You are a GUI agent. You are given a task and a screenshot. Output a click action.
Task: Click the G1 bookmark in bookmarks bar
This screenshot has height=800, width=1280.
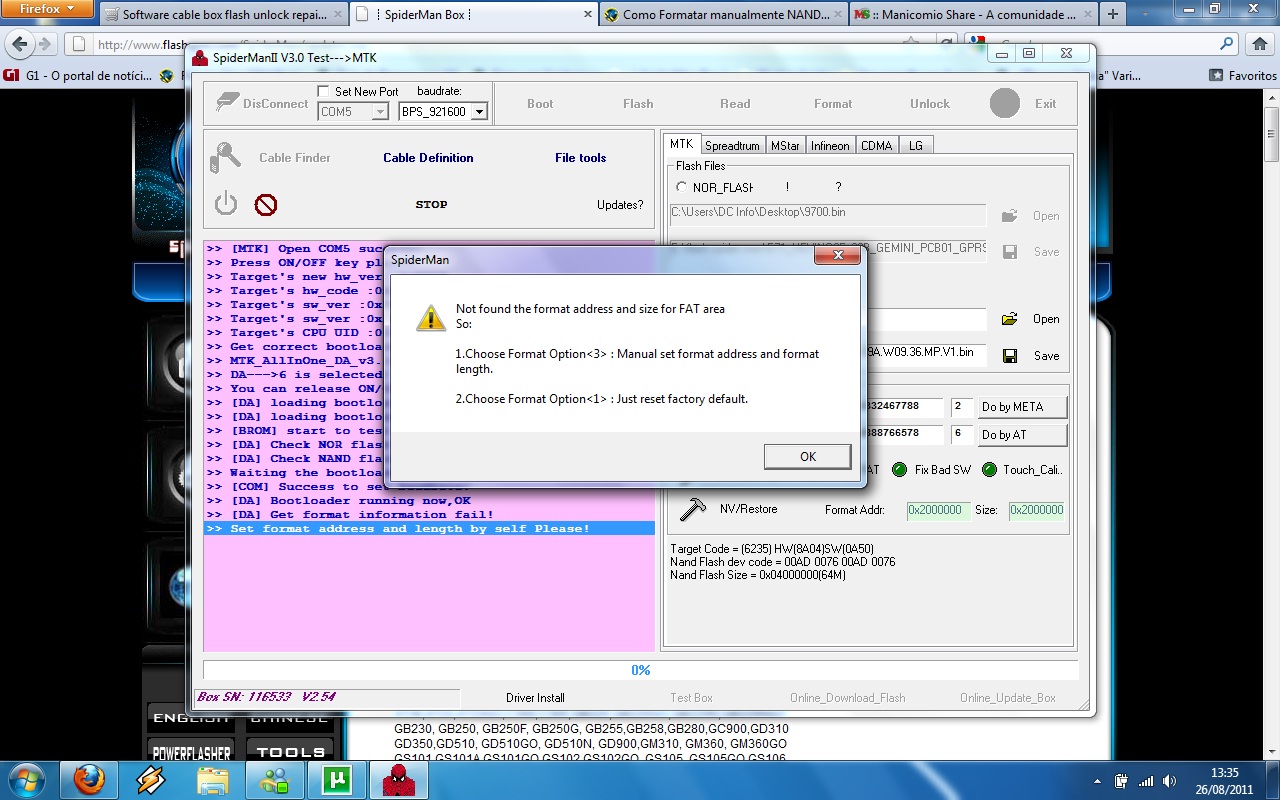(x=78, y=76)
